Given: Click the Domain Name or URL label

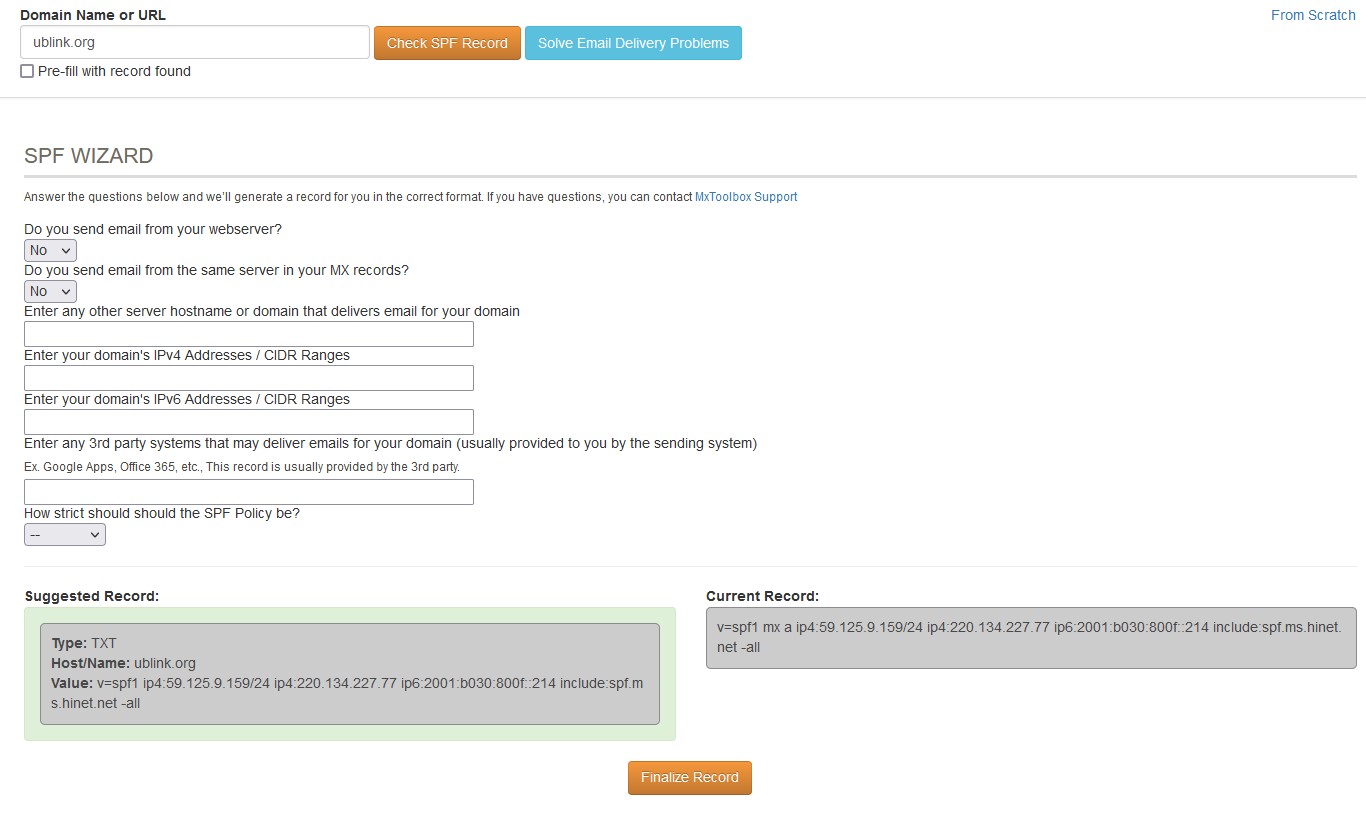Looking at the screenshot, I should (x=93, y=15).
